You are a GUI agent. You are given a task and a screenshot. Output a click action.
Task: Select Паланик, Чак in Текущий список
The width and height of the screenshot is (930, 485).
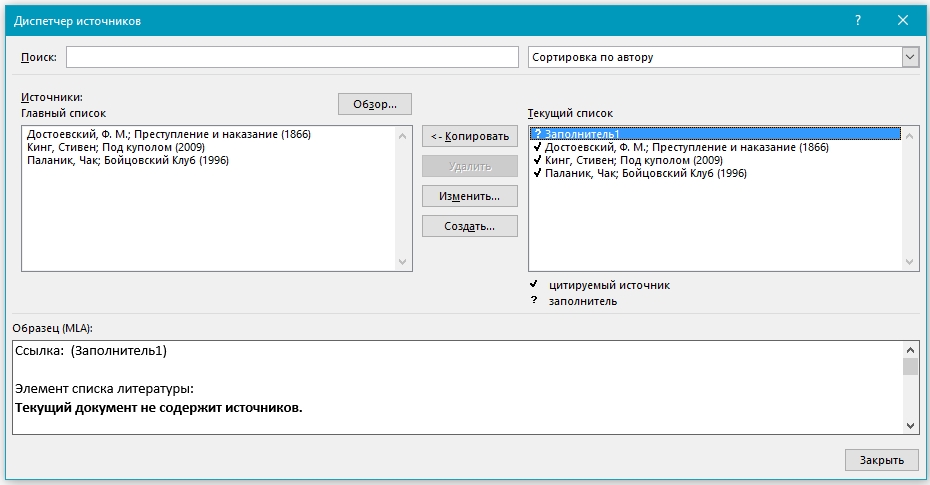[x=645, y=173]
